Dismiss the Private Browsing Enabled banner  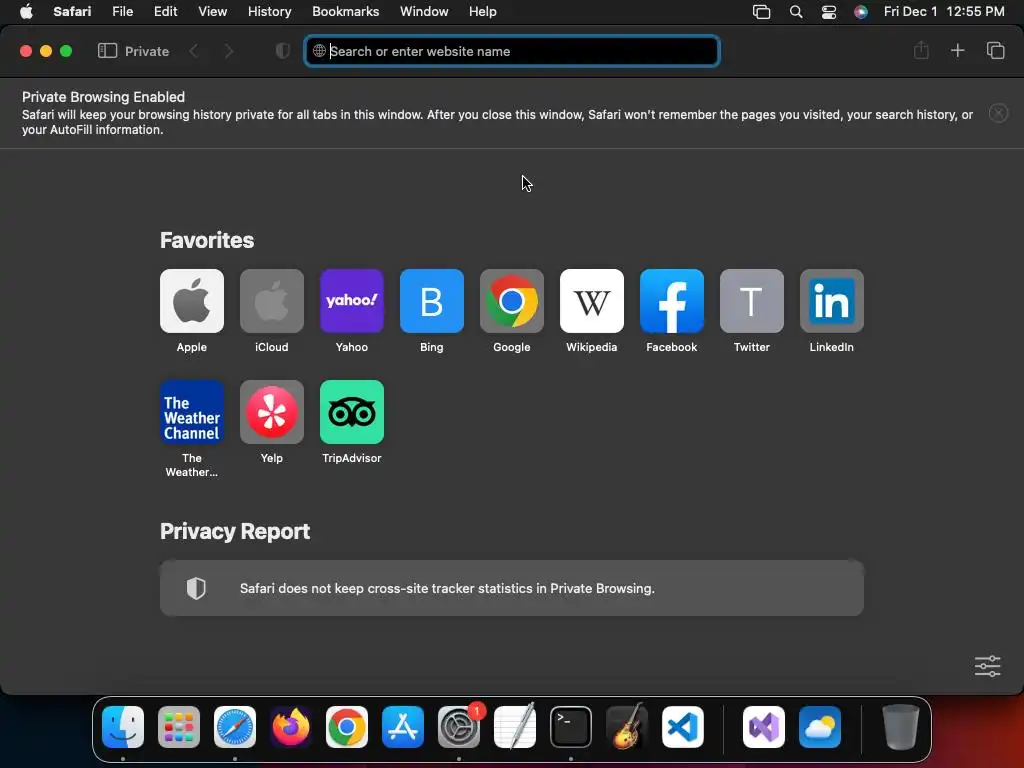click(x=999, y=113)
